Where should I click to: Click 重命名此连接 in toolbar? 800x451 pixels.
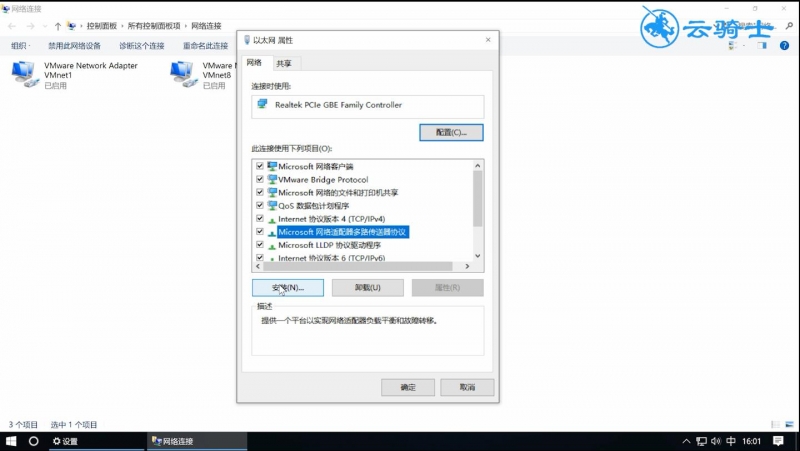click(x=206, y=45)
